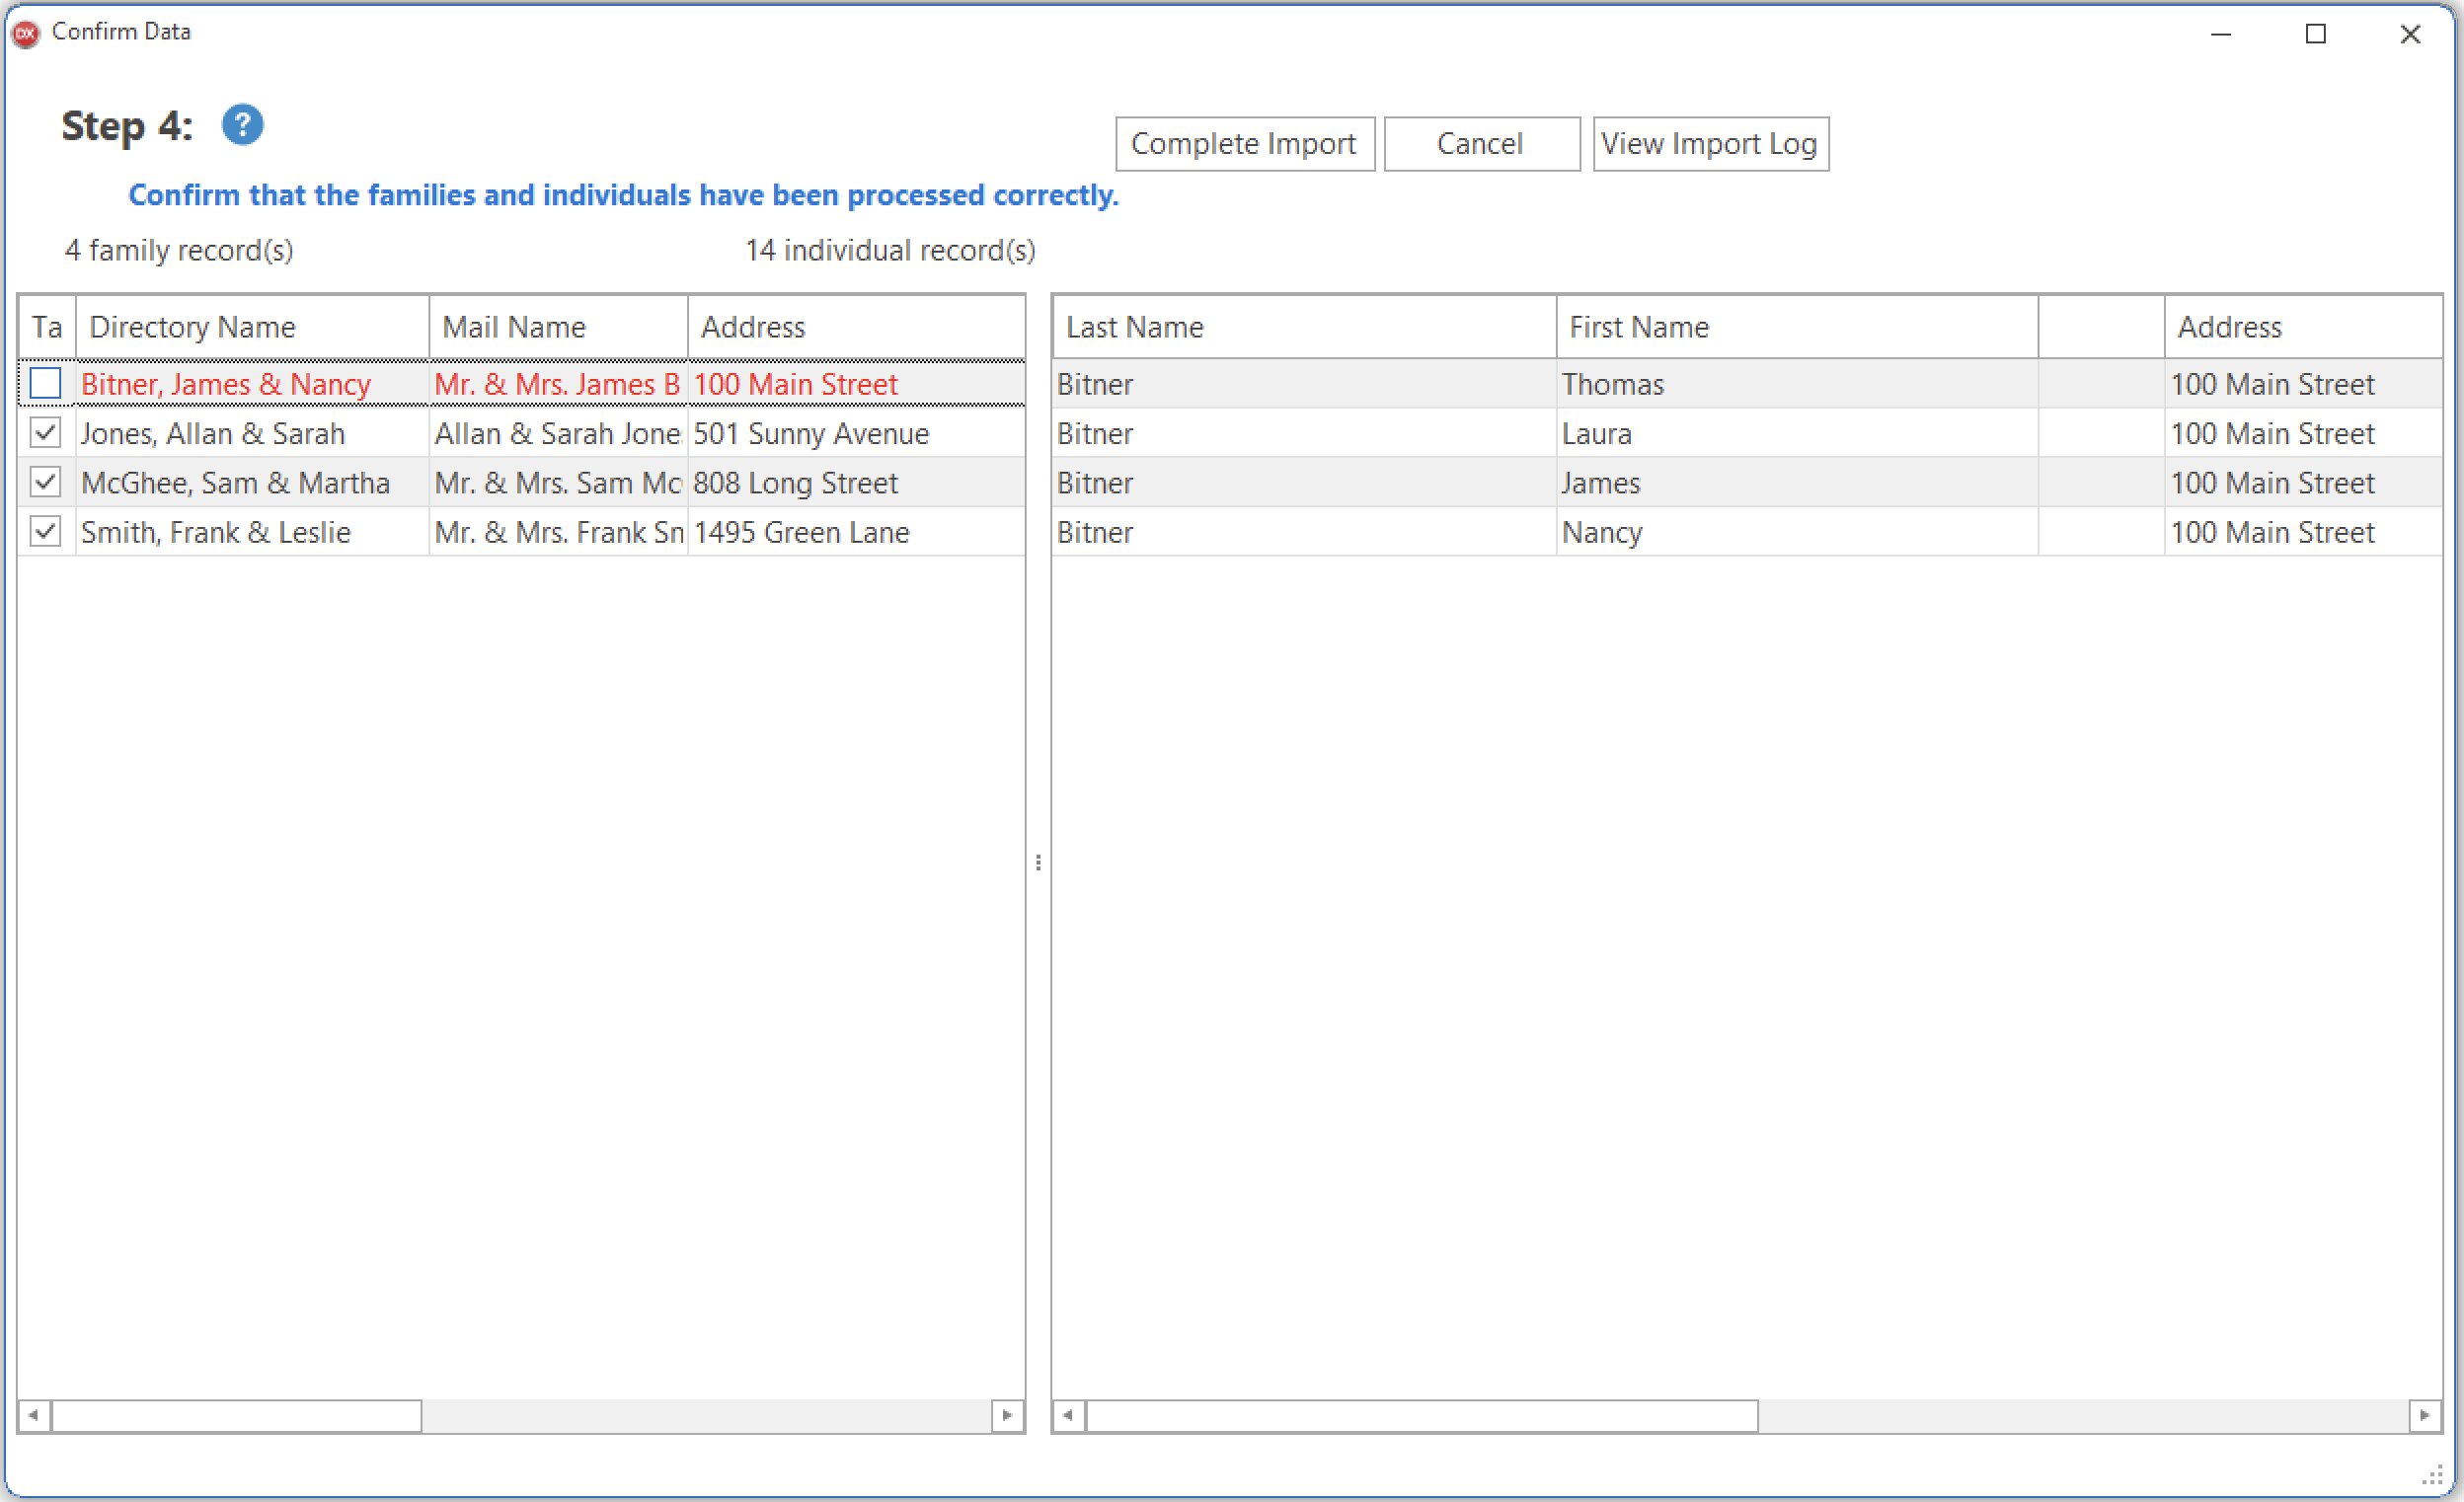Click the Complete Import button

click(x=1244, y=143)
